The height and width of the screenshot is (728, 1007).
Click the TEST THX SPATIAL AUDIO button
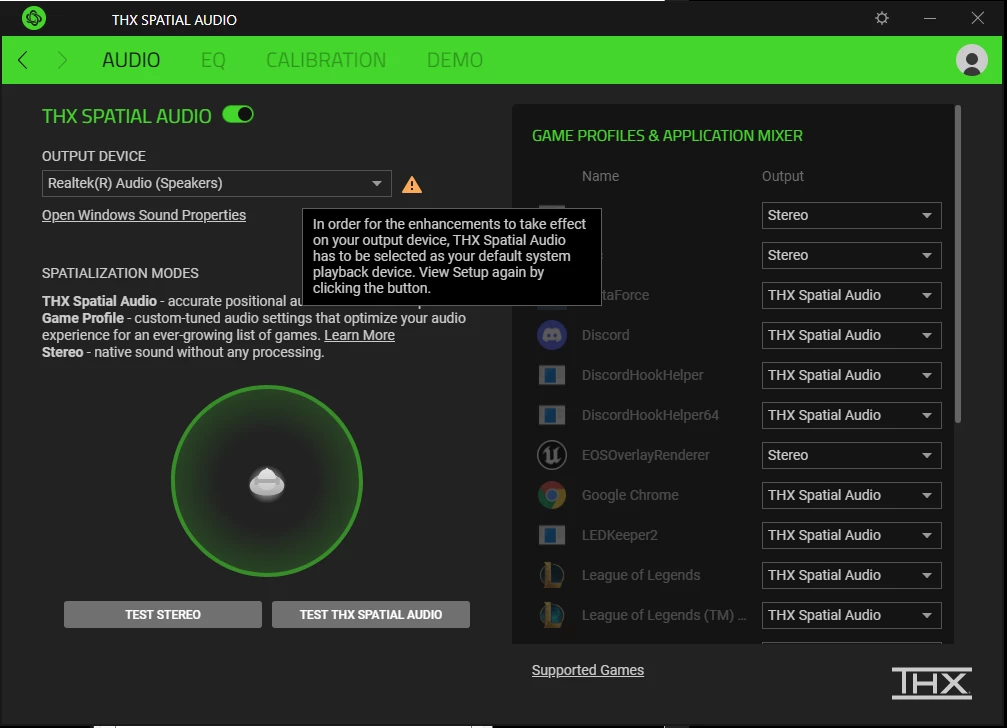(371, 614)
